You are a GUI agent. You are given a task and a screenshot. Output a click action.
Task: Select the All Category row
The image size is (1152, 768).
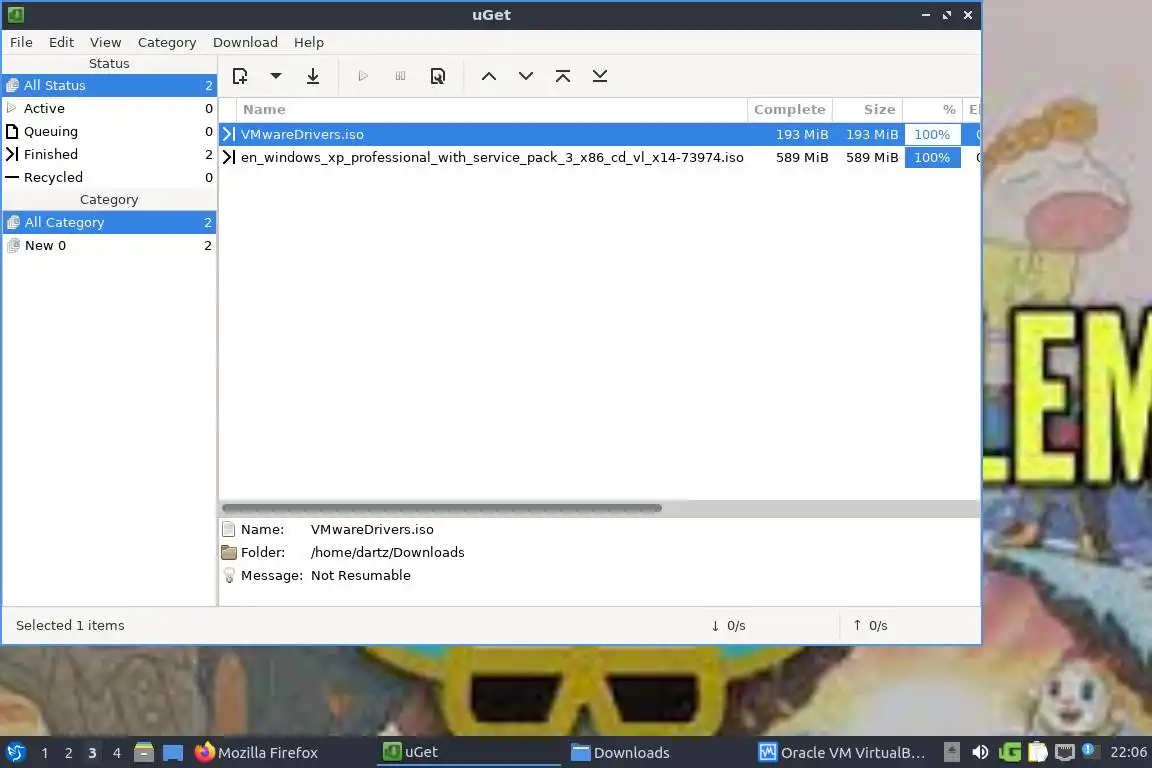coord(109,222)
